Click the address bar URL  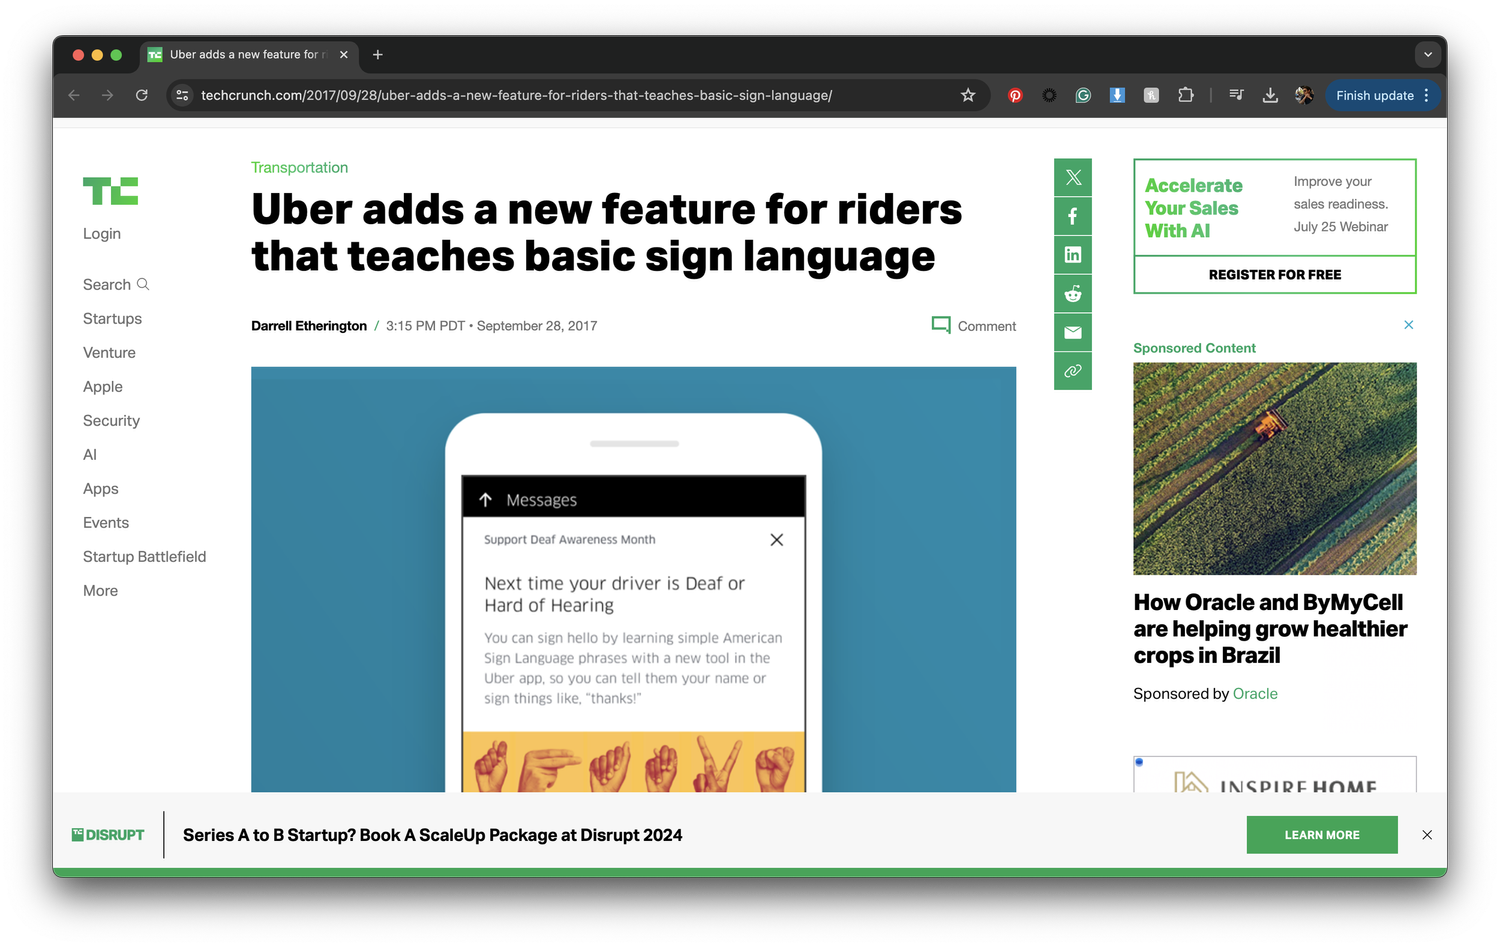516,95
